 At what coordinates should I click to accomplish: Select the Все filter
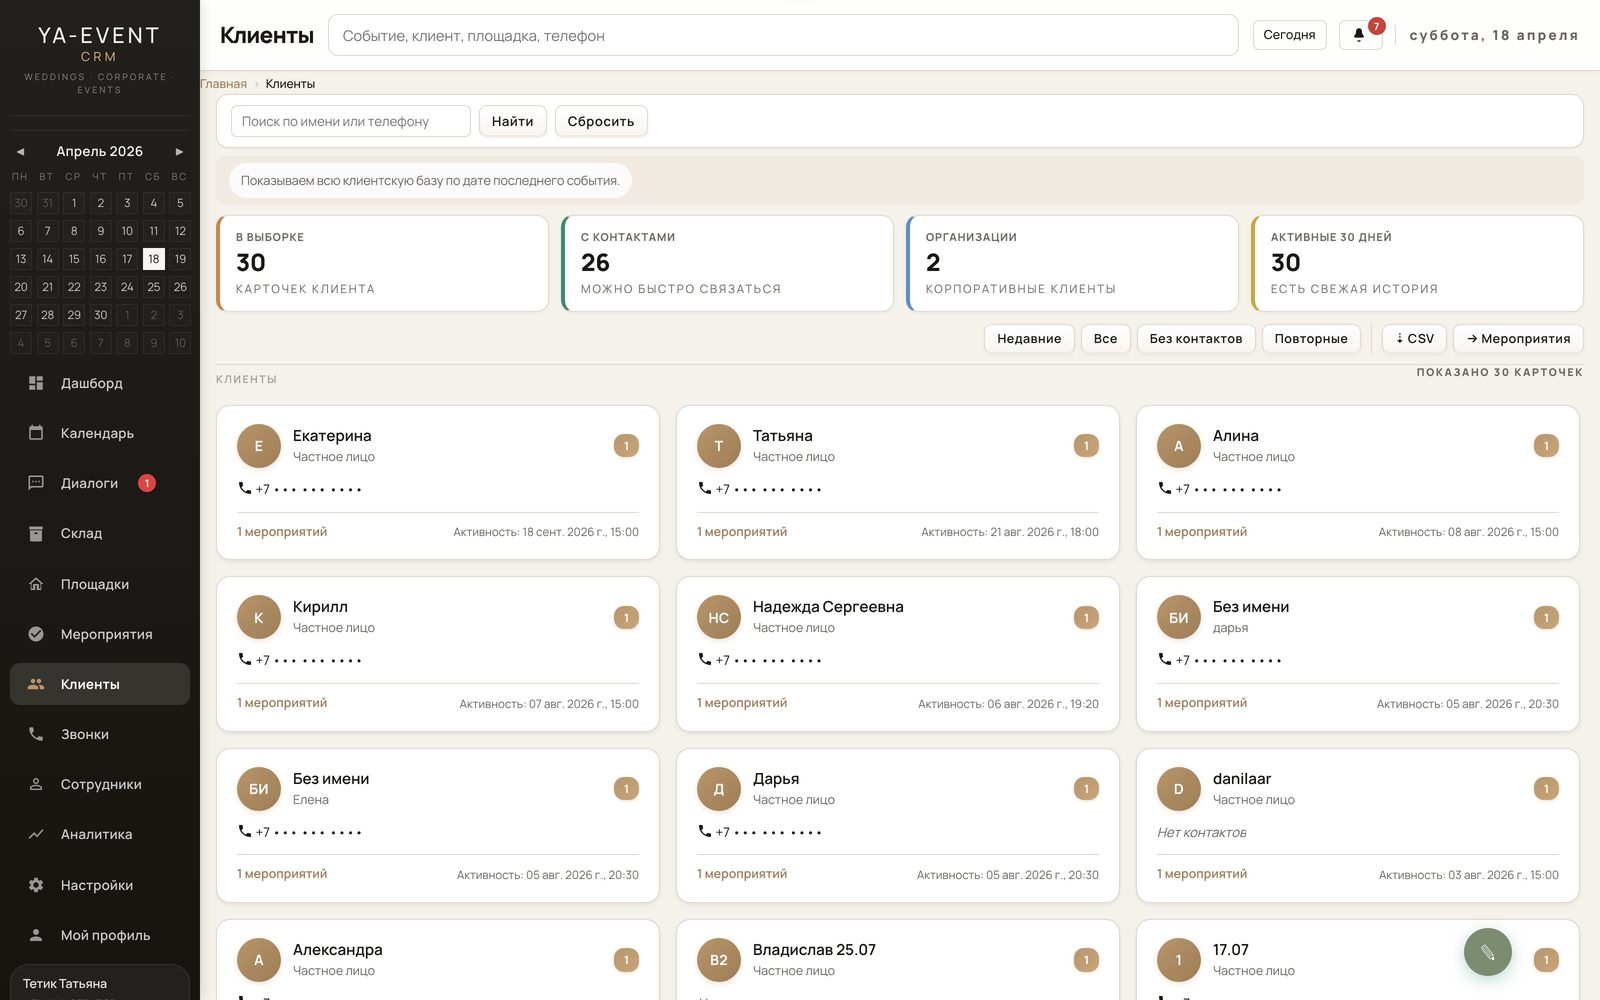point(1105,339)
